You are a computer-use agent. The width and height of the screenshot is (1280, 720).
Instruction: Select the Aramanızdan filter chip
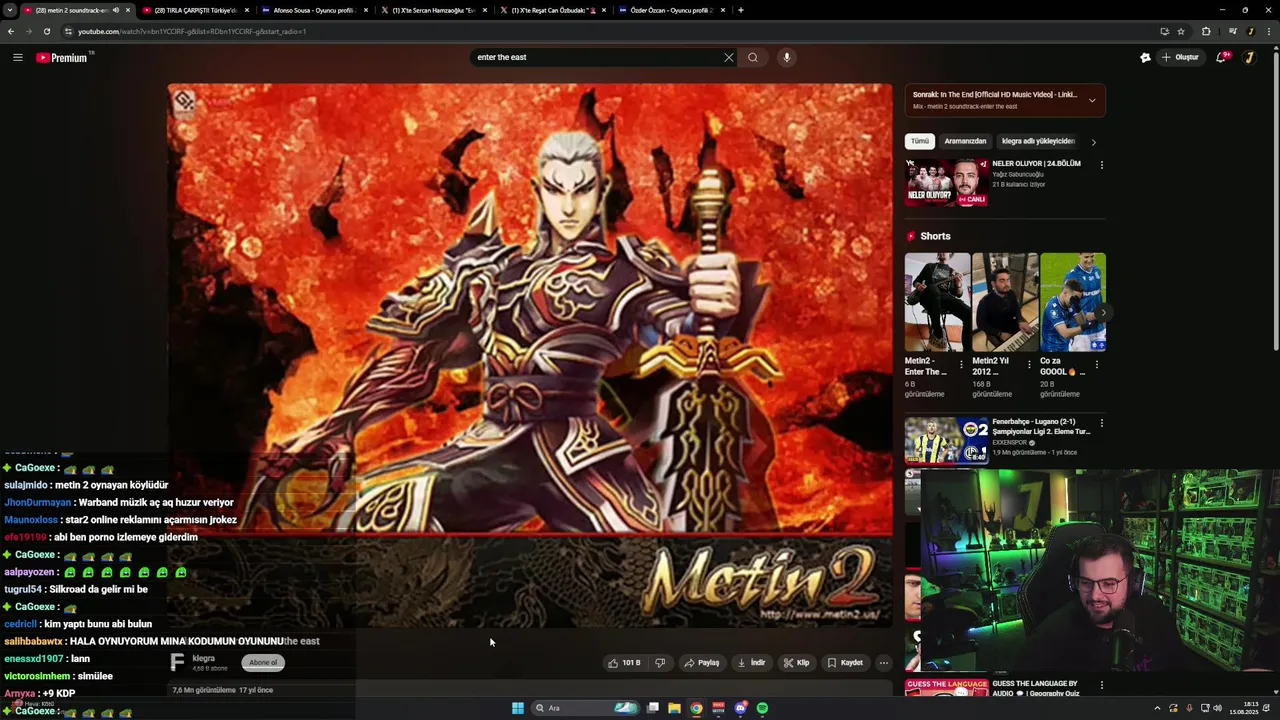click(965, 141)
